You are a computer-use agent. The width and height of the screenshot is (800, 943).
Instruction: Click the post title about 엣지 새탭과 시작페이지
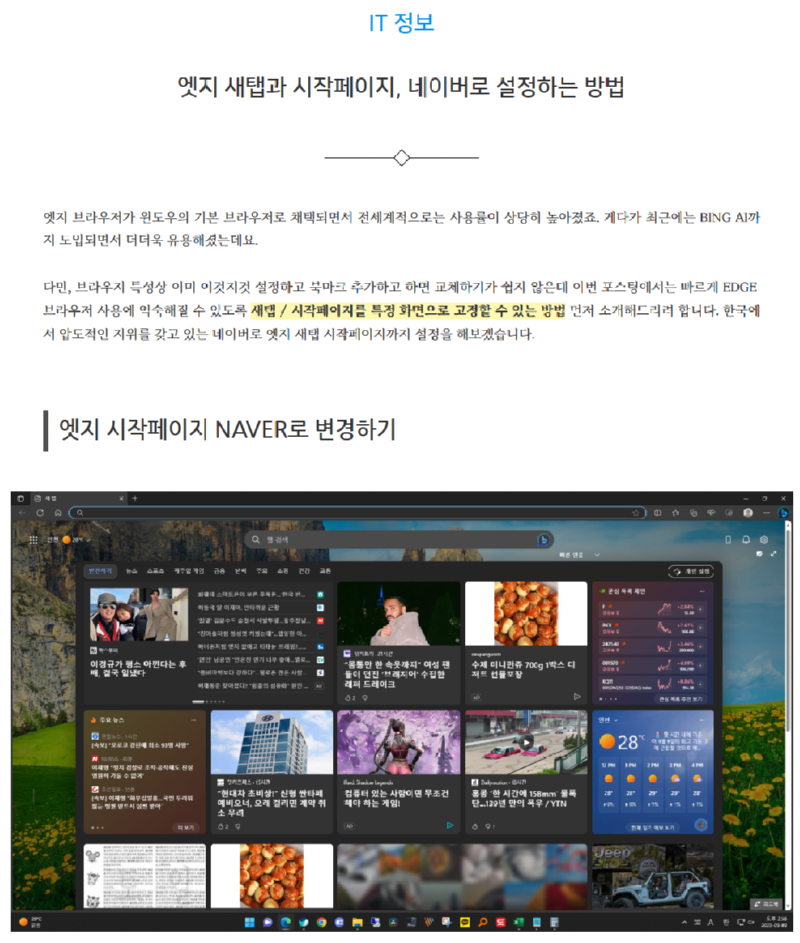[x=401, y=87]
